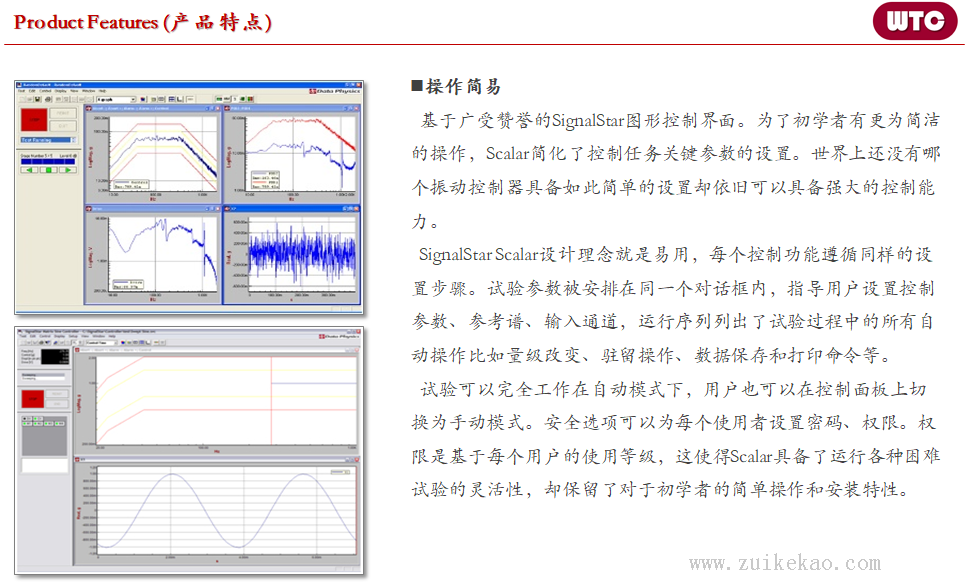Click red STOP button in sine controller window
Viewport: 965px width, 584px height.
[33, 399]
